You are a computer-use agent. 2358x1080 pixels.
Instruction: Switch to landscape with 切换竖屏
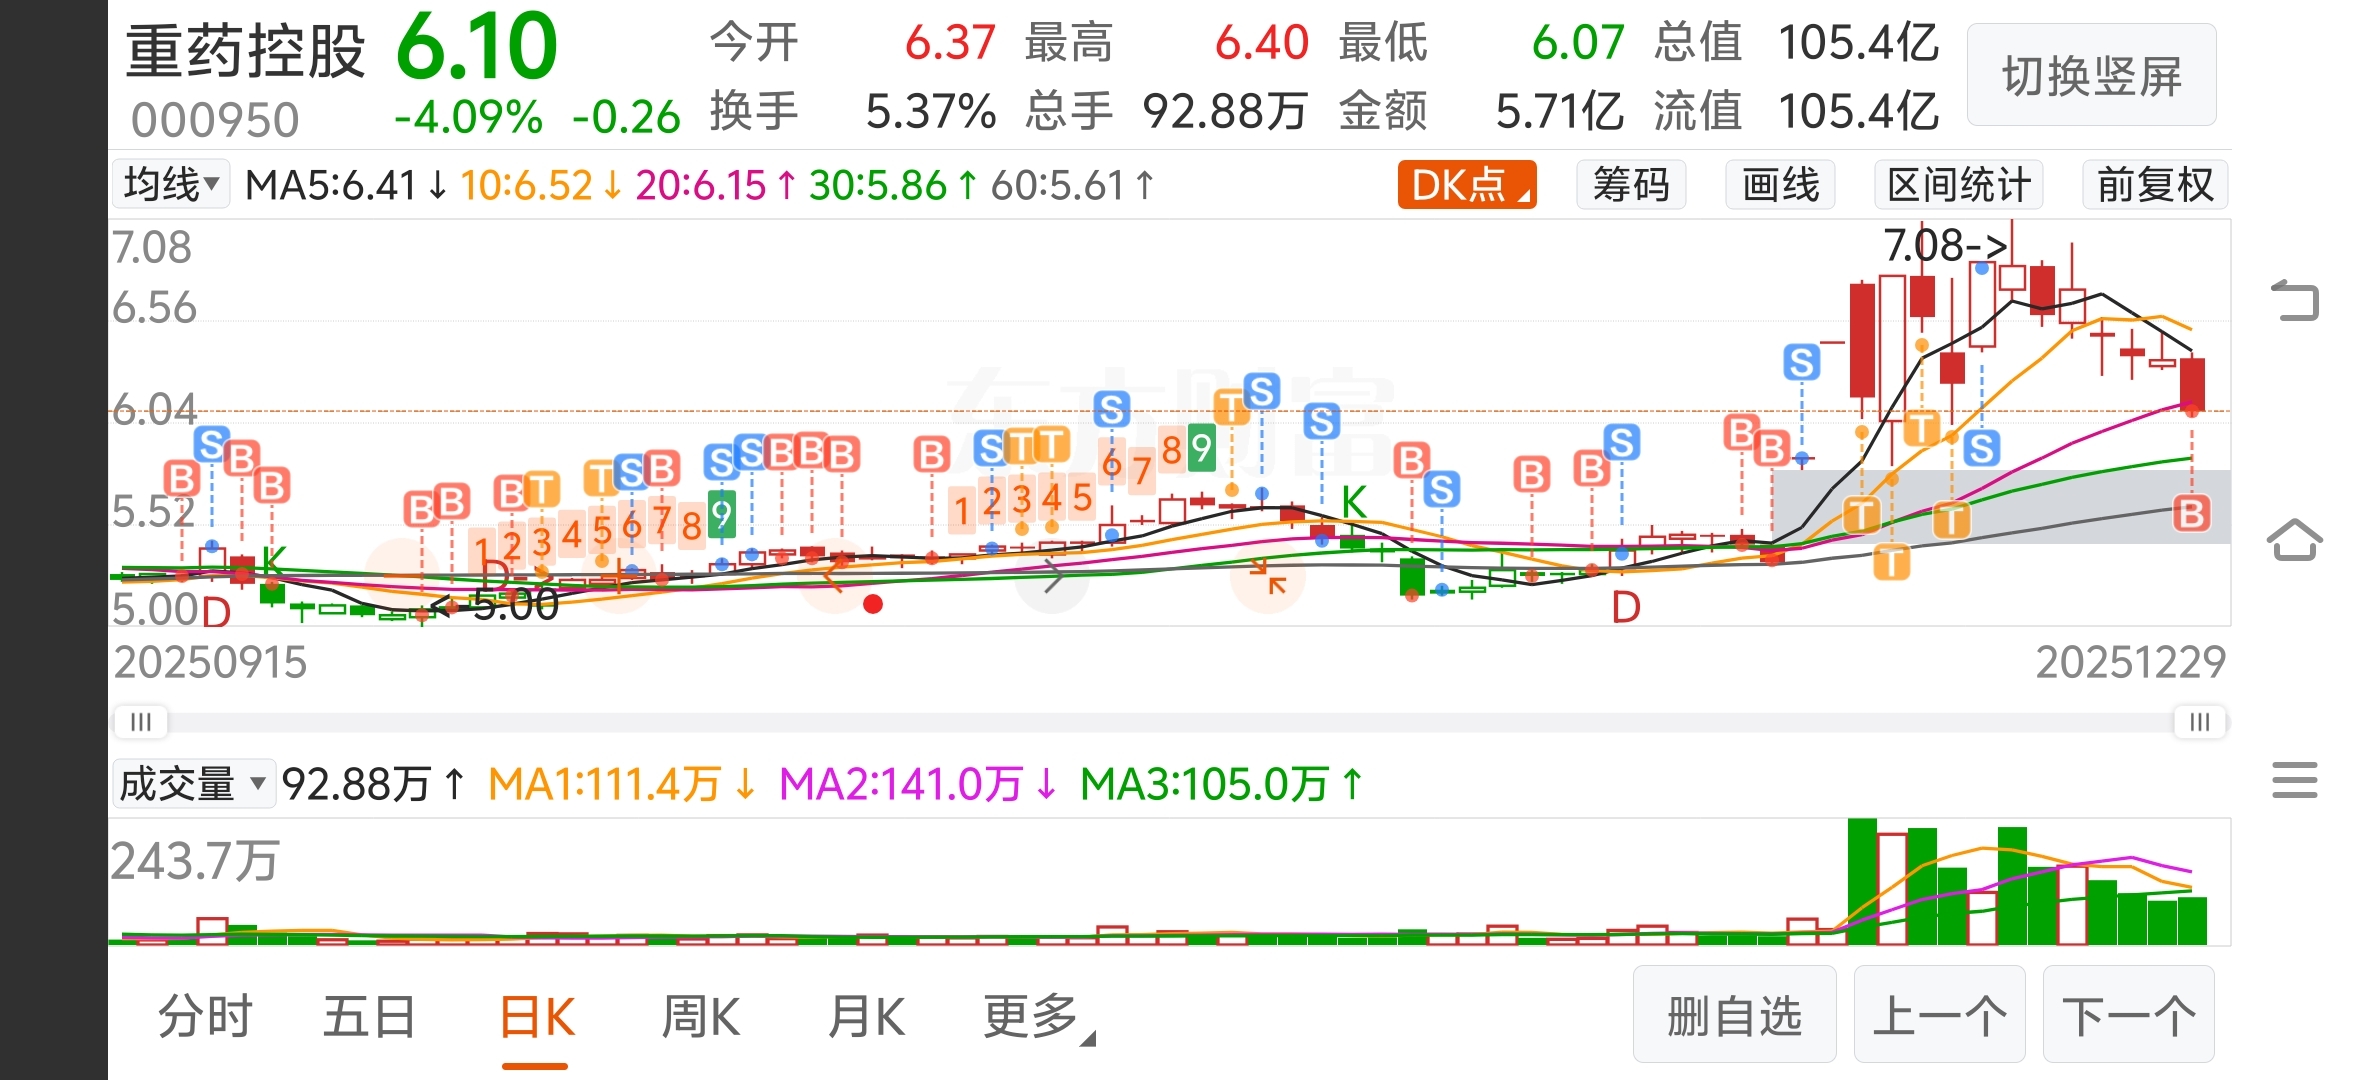pyautogui.click(x=2091, y=76)
